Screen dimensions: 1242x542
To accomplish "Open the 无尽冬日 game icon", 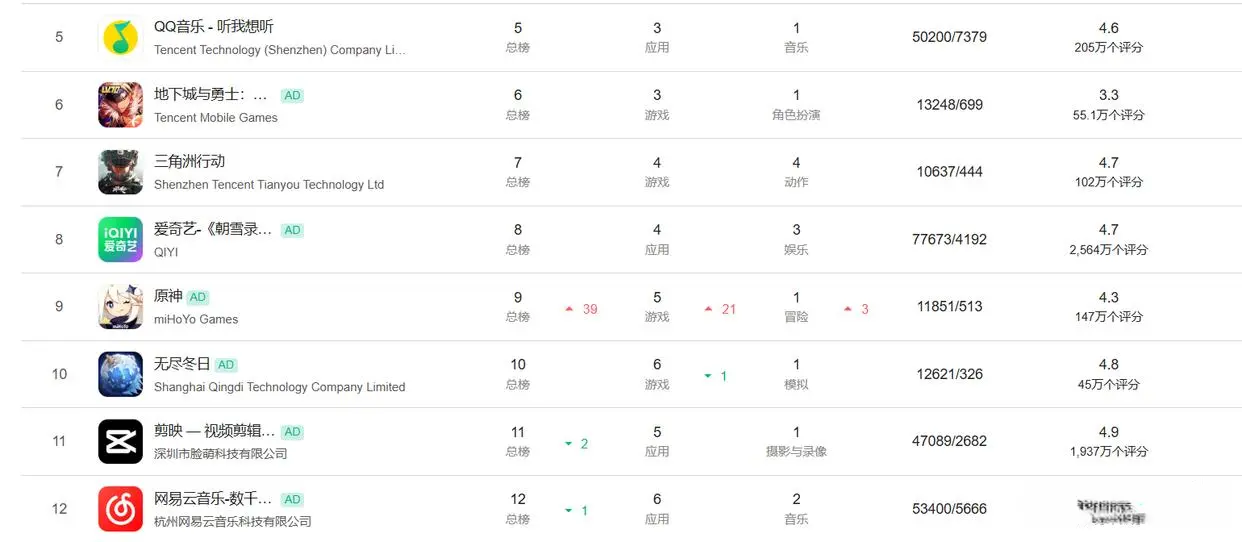I will 120,374.
